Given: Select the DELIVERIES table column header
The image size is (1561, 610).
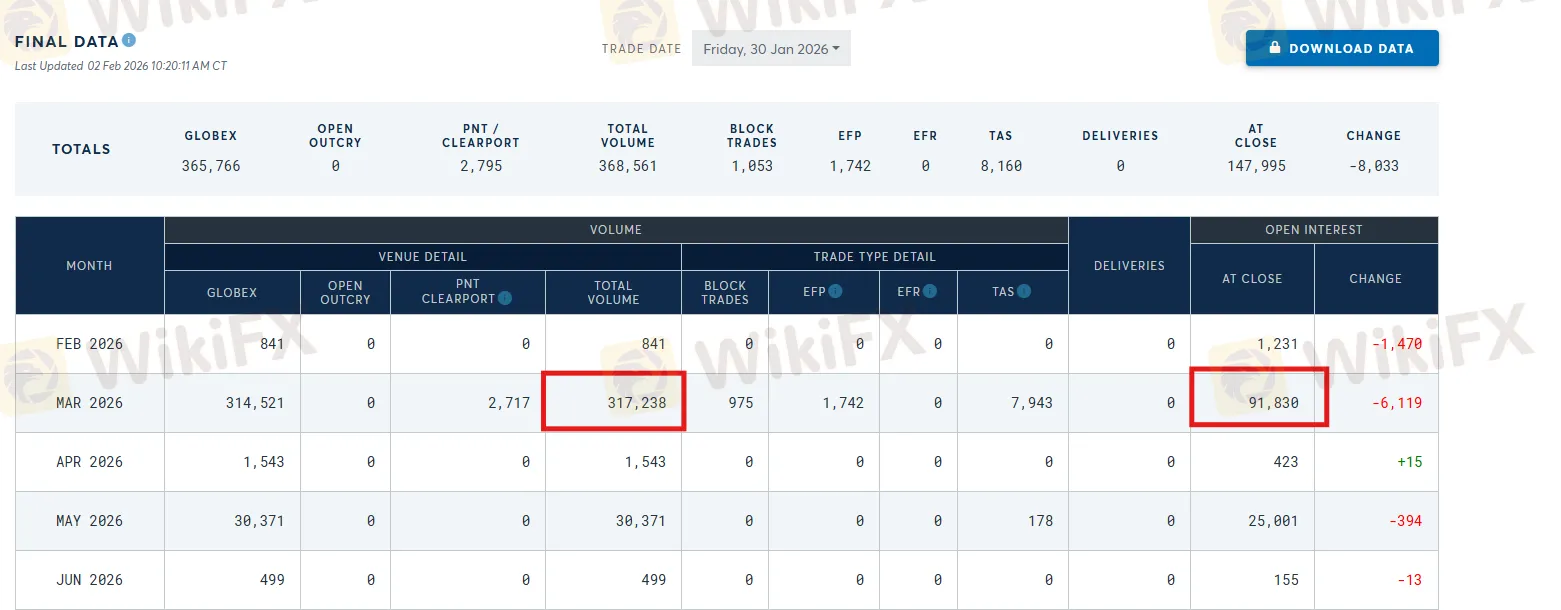Looking at the screenshot, I should pos(1129,266).
